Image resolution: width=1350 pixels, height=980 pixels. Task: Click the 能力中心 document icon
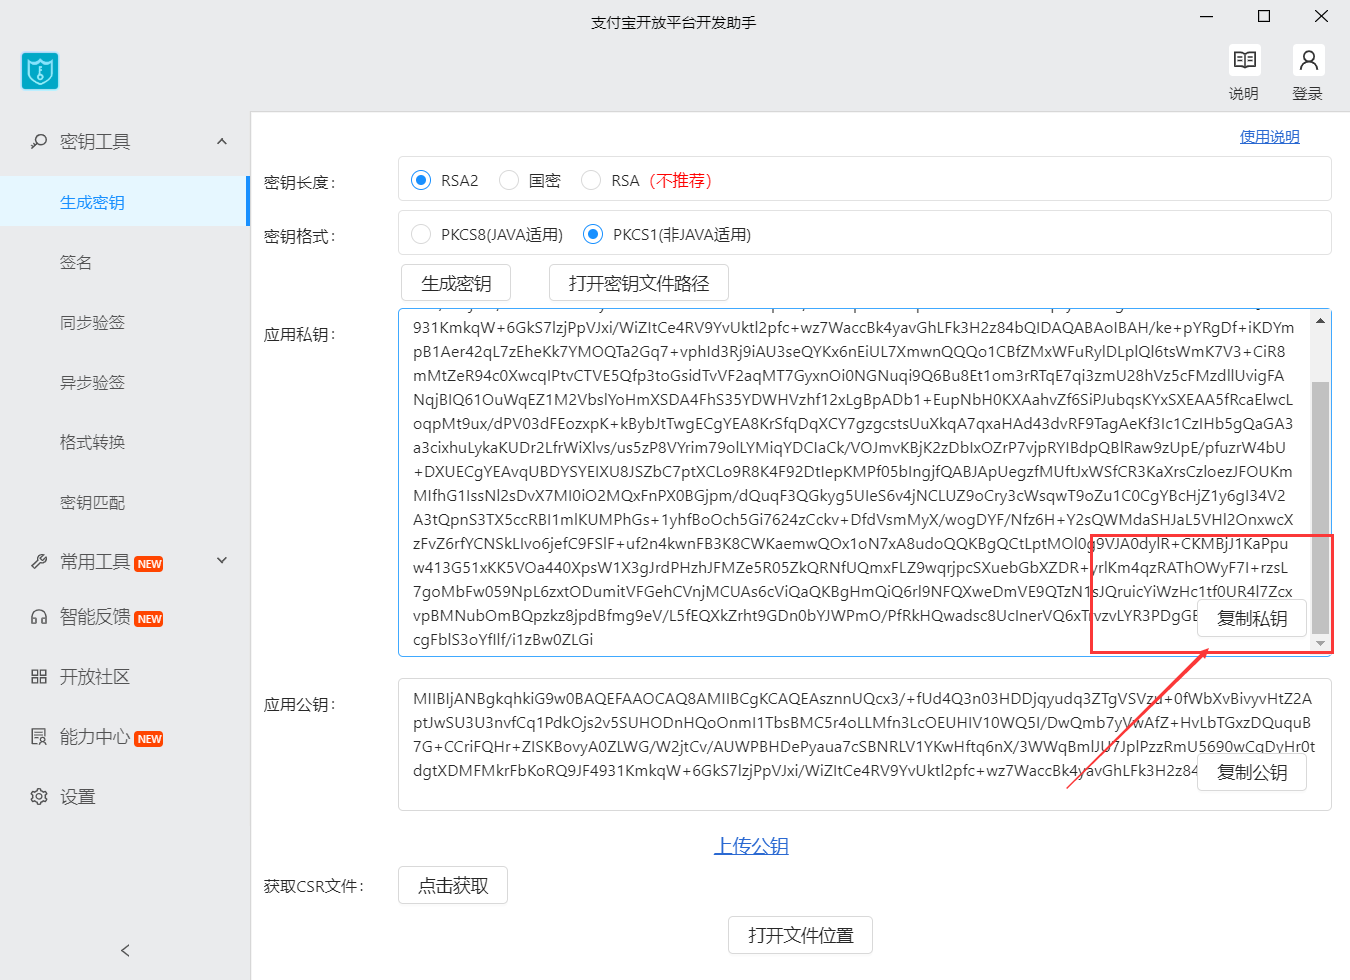click(x=39, y=737)
